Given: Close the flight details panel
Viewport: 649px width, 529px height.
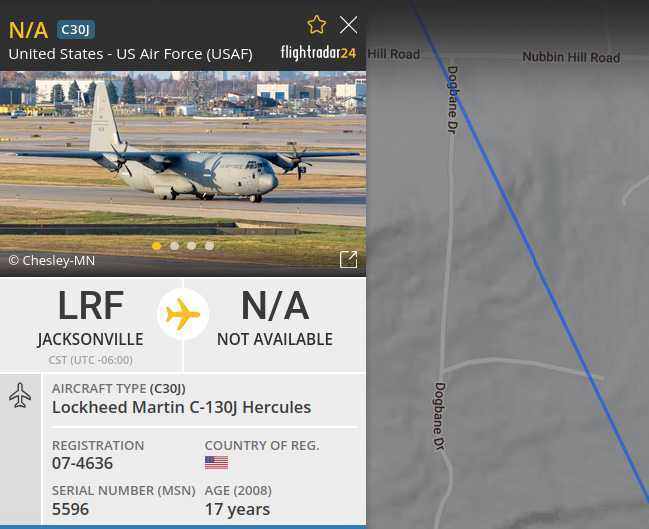Looking at the screenshot, I should point(349,25).
